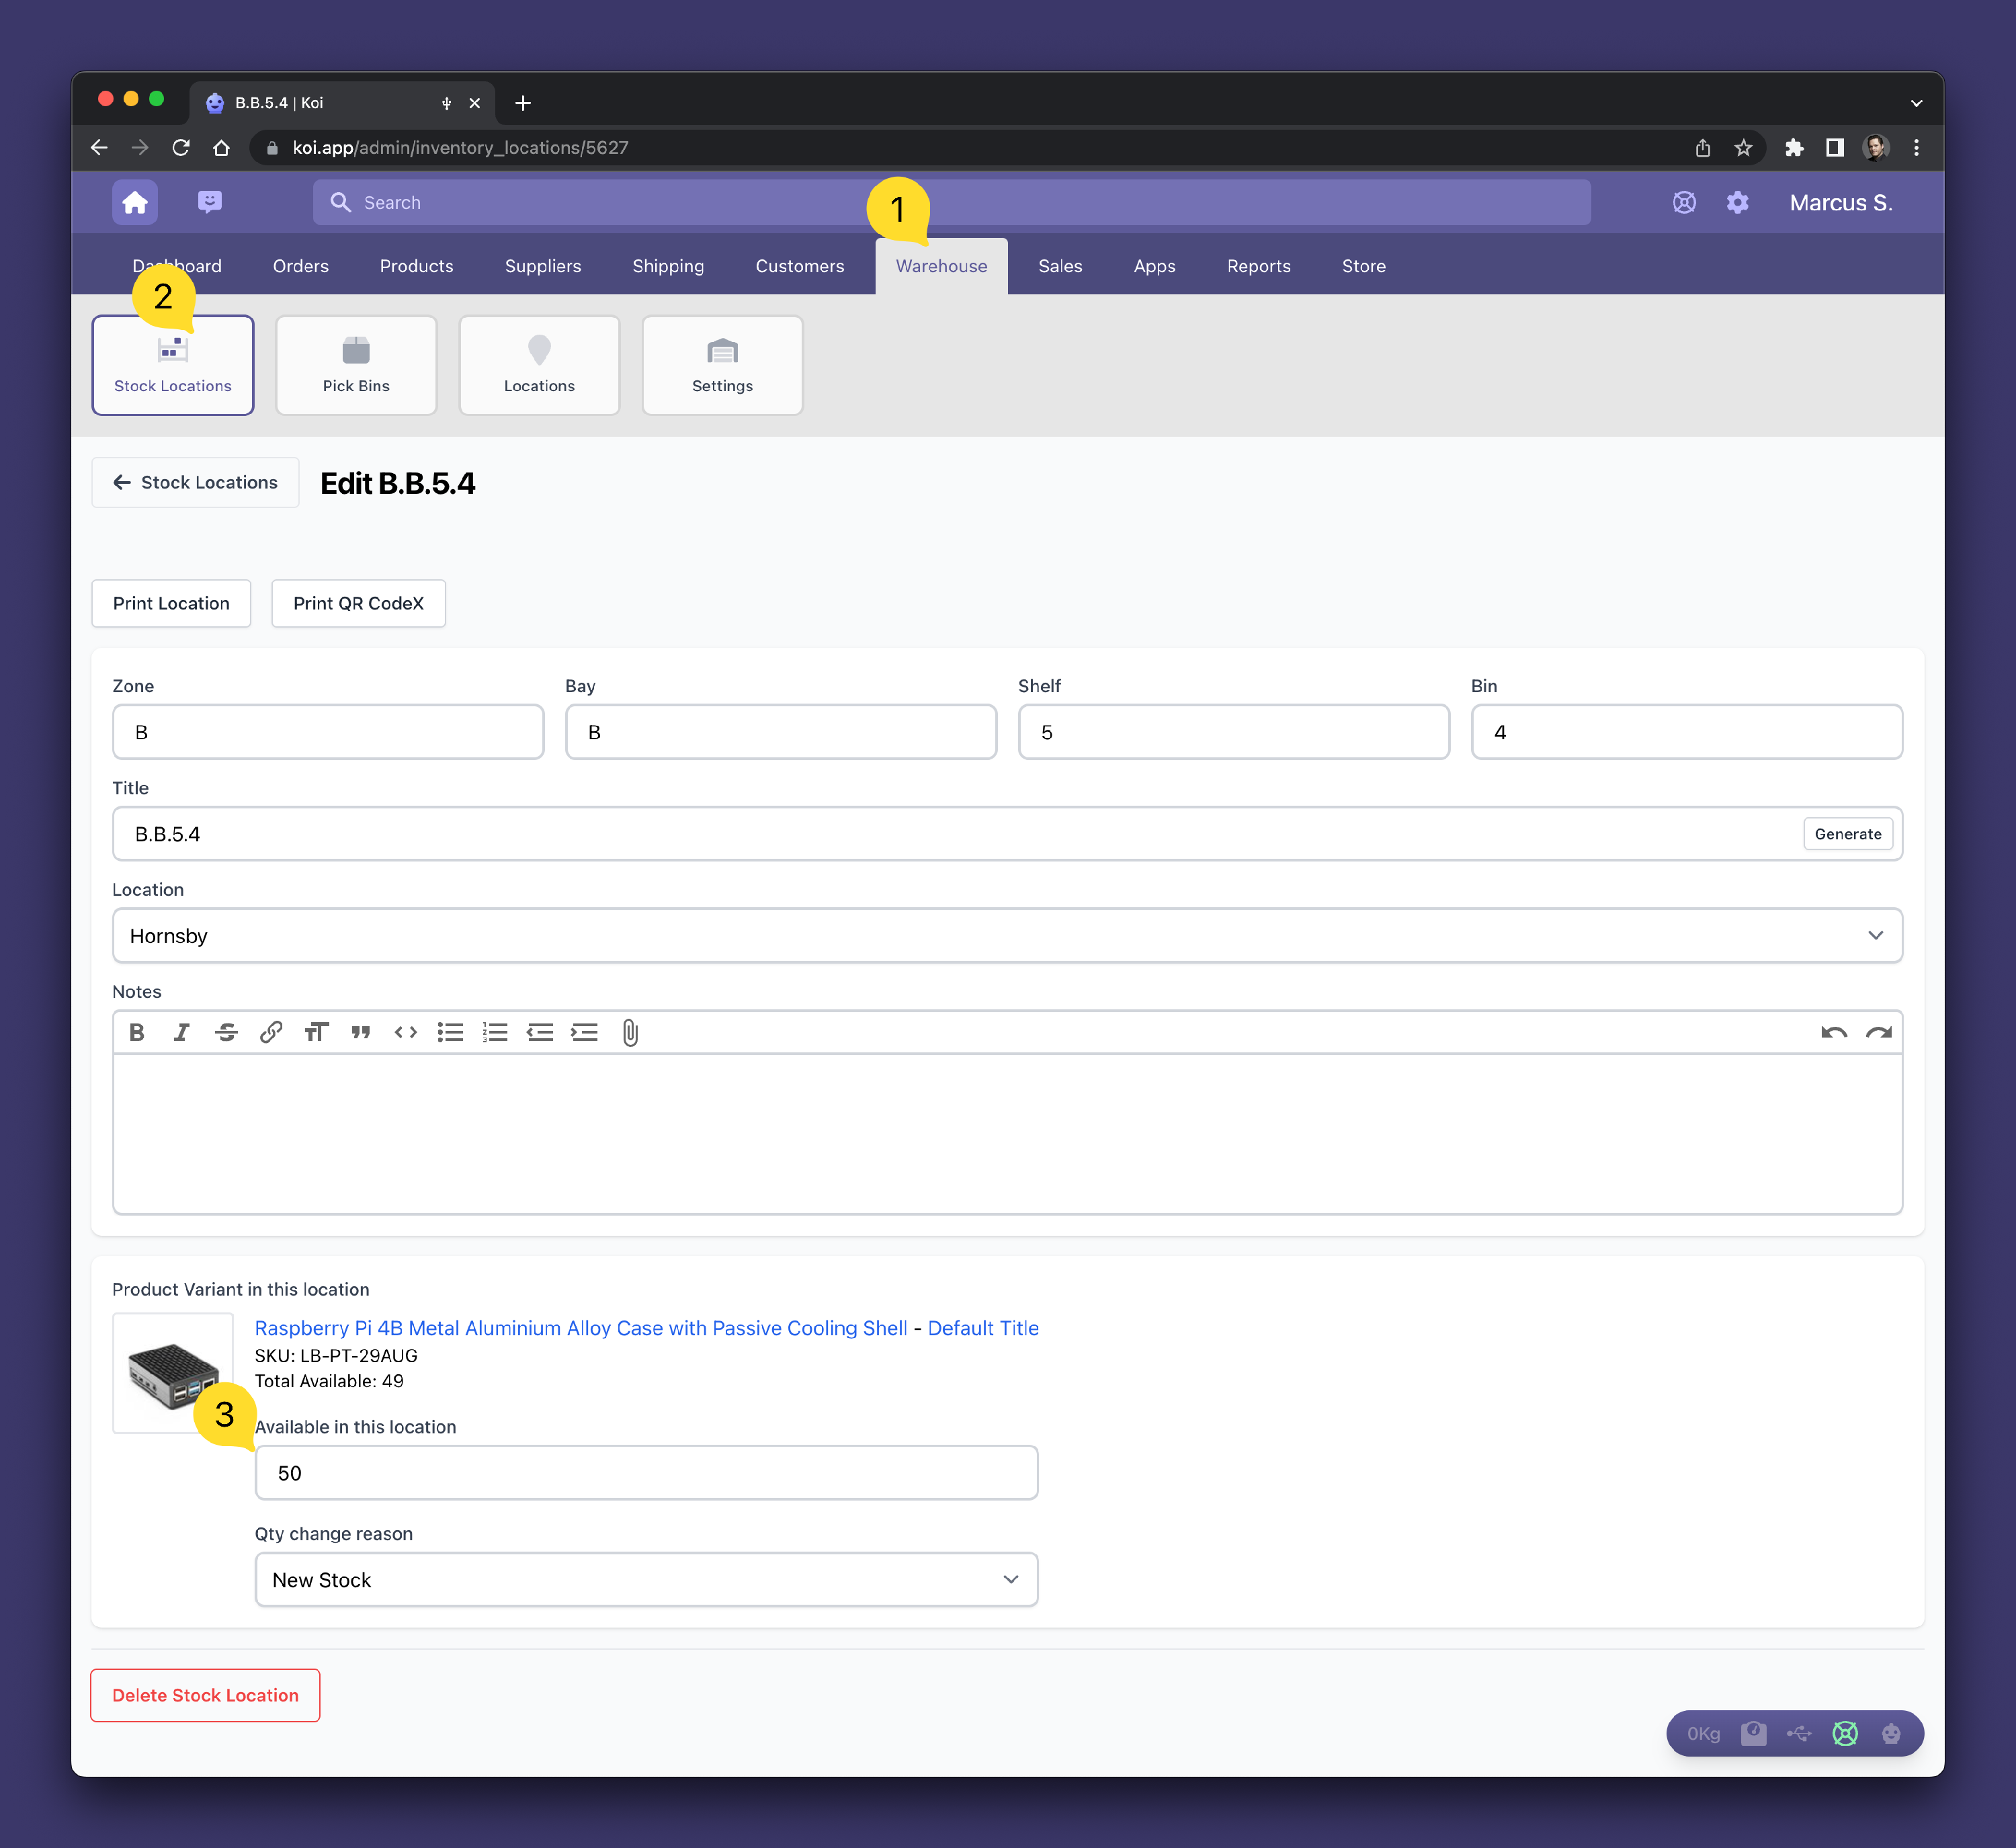Click the Available in this location field
The image size is (2016, 1848).
(x=646, y=1472)
